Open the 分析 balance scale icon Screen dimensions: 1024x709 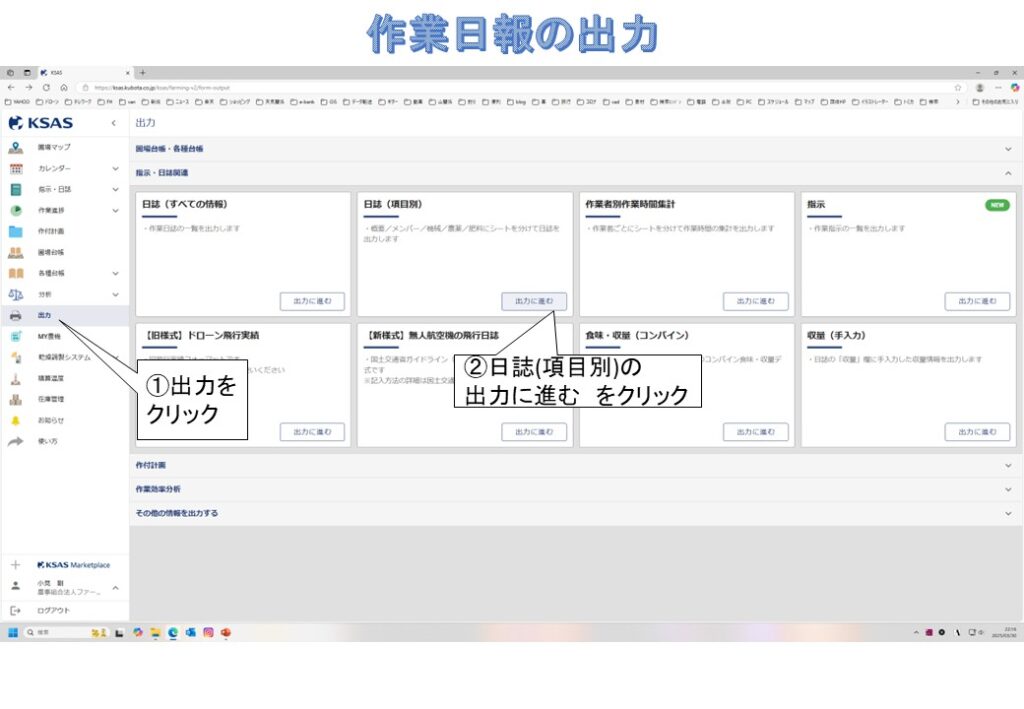click(15, 294)
